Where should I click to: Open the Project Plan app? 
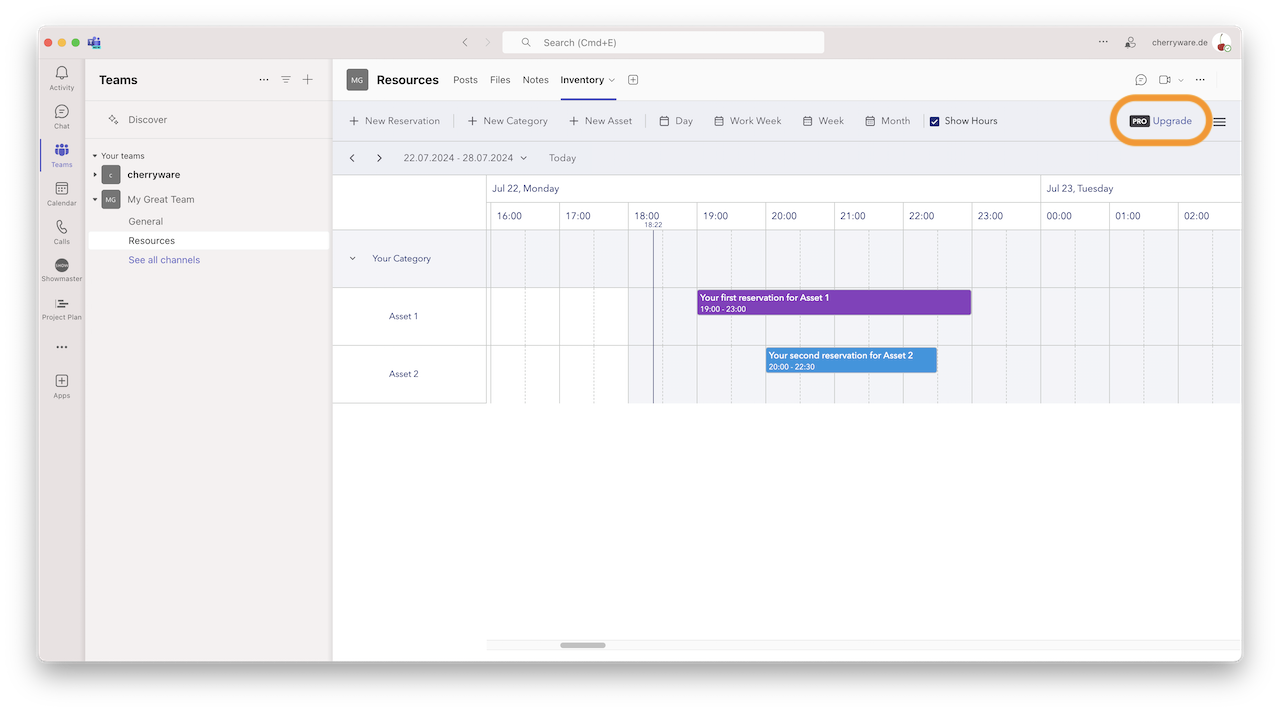62,305
